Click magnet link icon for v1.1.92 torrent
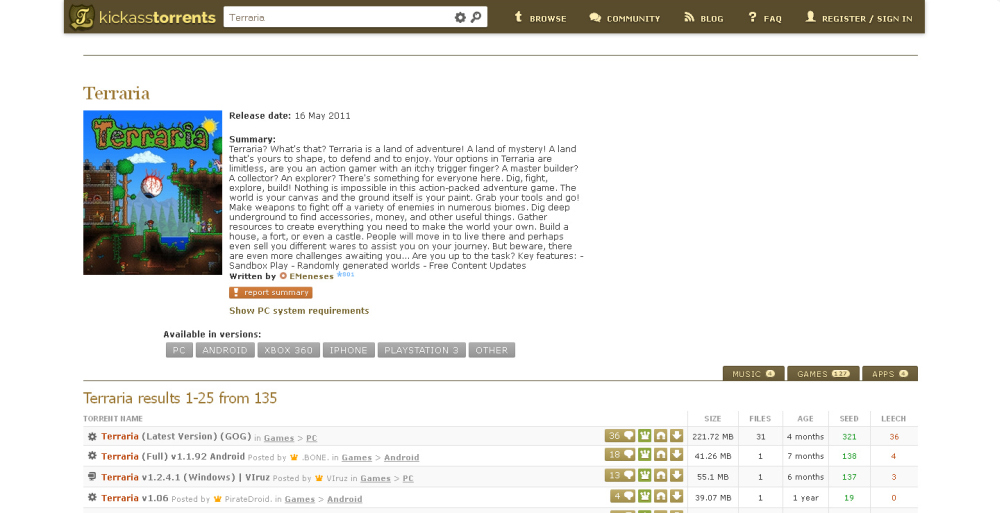This screenshot has width=1000, height=513. (x=661, y=455)
